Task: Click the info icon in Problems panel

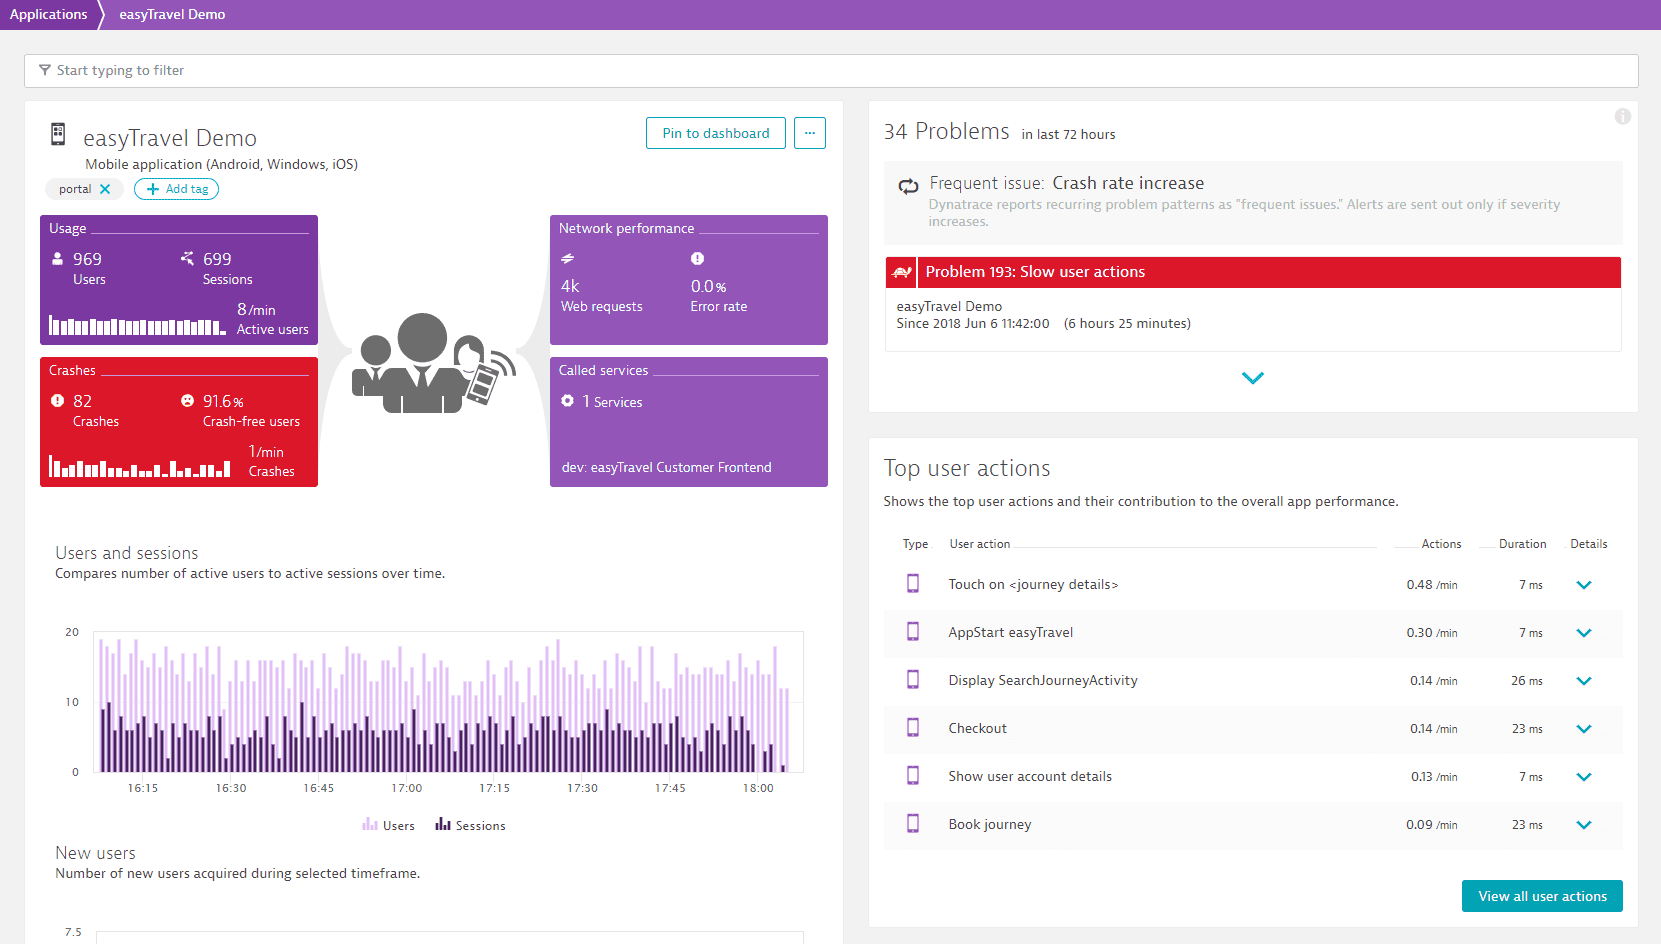Action: click(1623, 116)
